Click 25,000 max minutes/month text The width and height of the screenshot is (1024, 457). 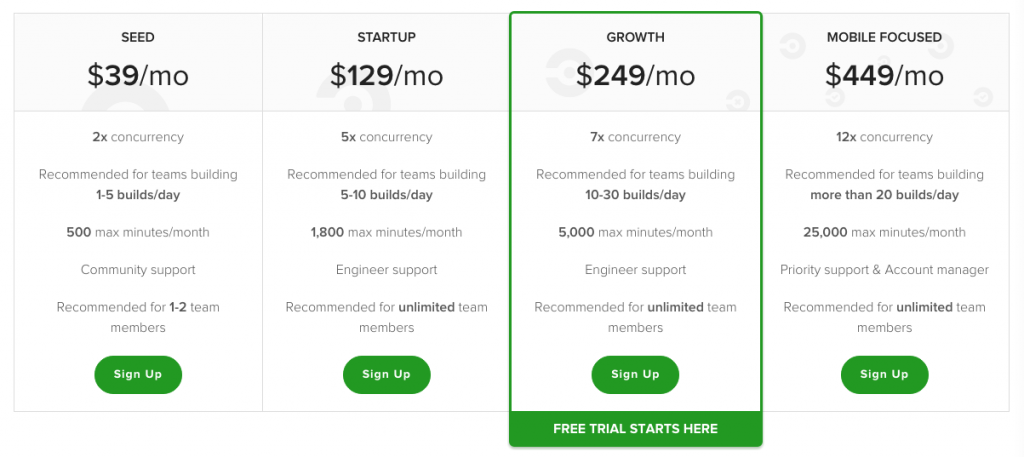click(884, 232)
